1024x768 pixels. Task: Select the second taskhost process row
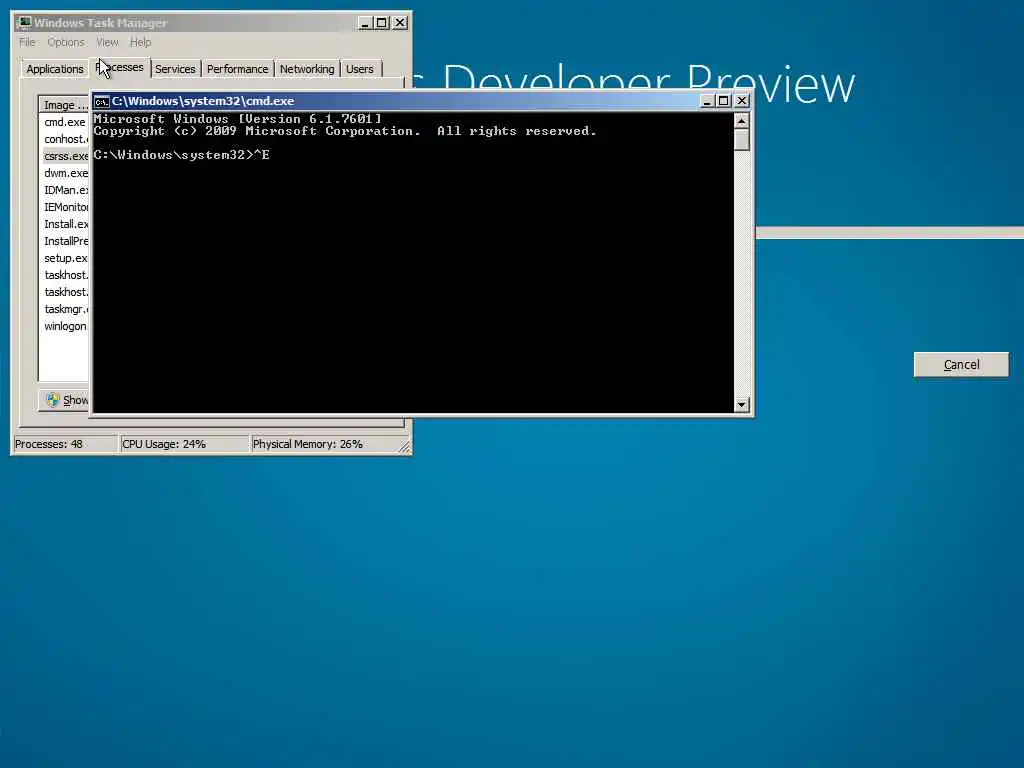[x=65, y=292]
